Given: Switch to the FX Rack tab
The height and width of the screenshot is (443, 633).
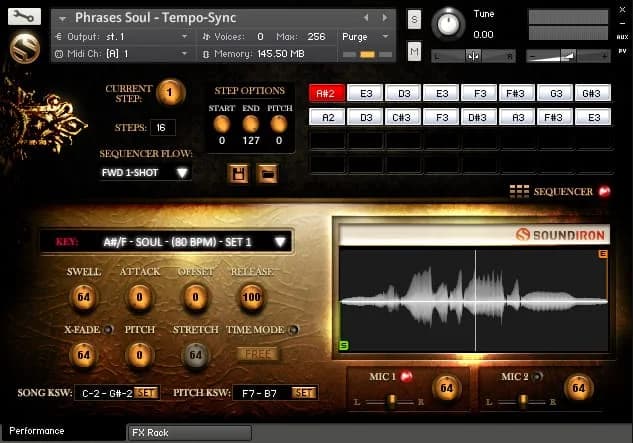Looking at the screenshot, I should (x=189, y=432).
